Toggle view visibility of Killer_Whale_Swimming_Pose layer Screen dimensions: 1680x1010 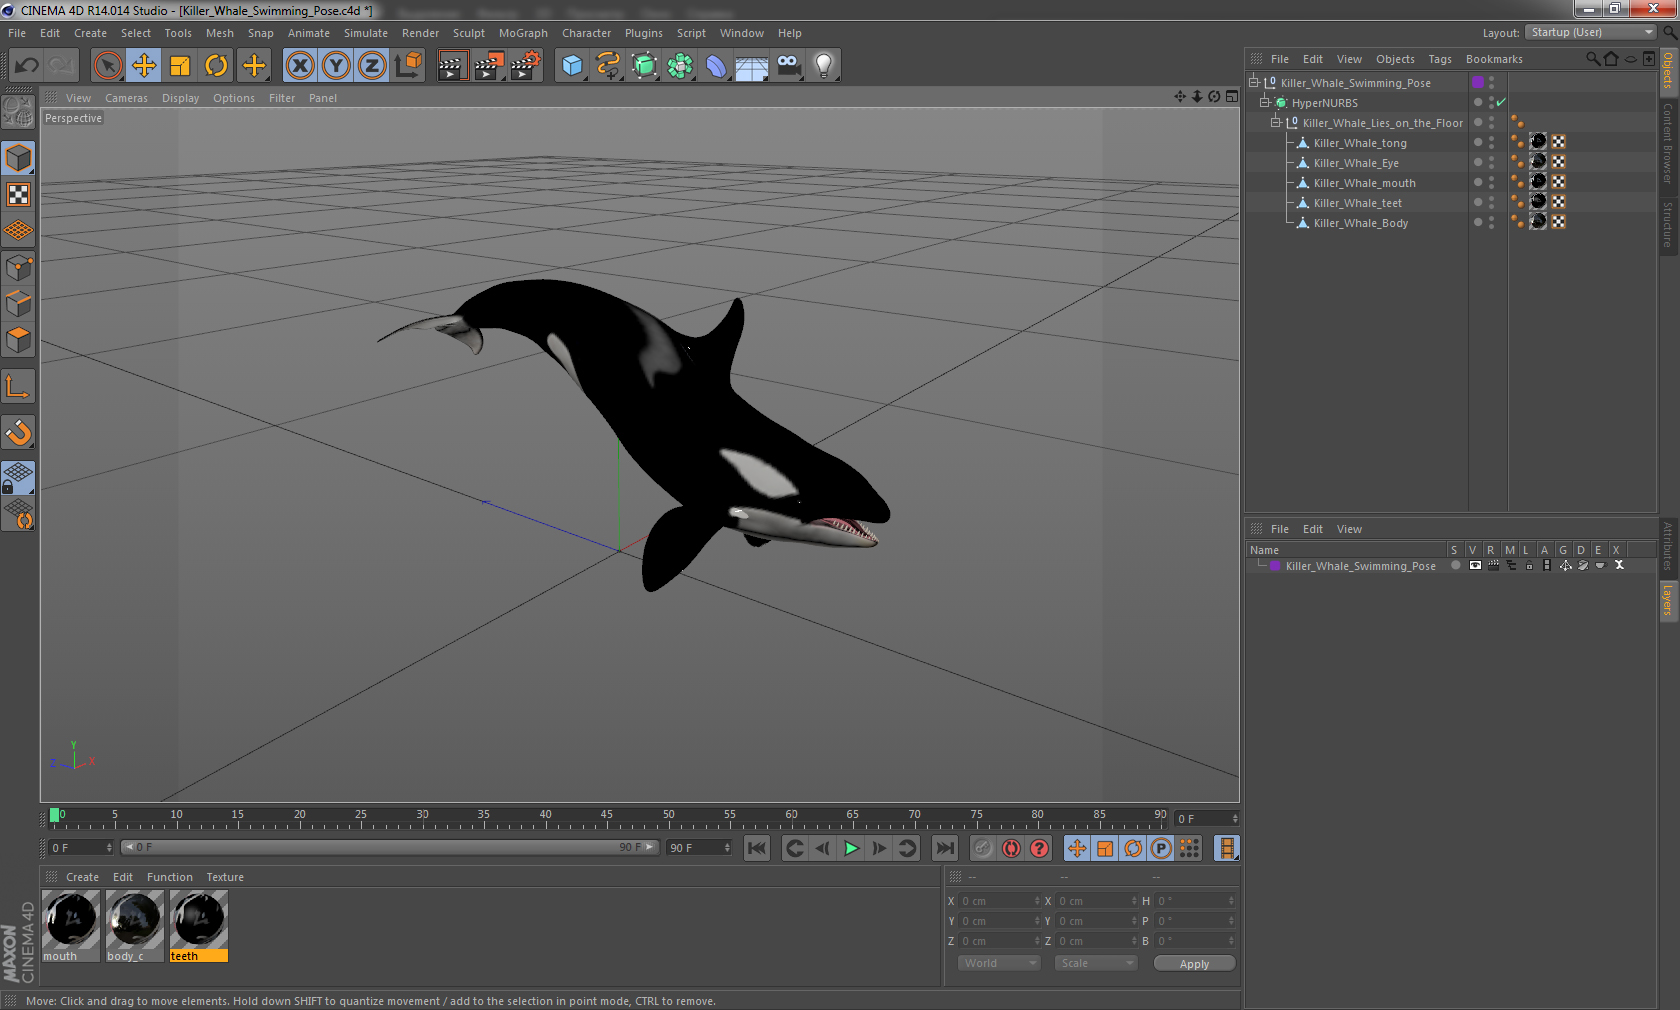(x=1475, y=565)
